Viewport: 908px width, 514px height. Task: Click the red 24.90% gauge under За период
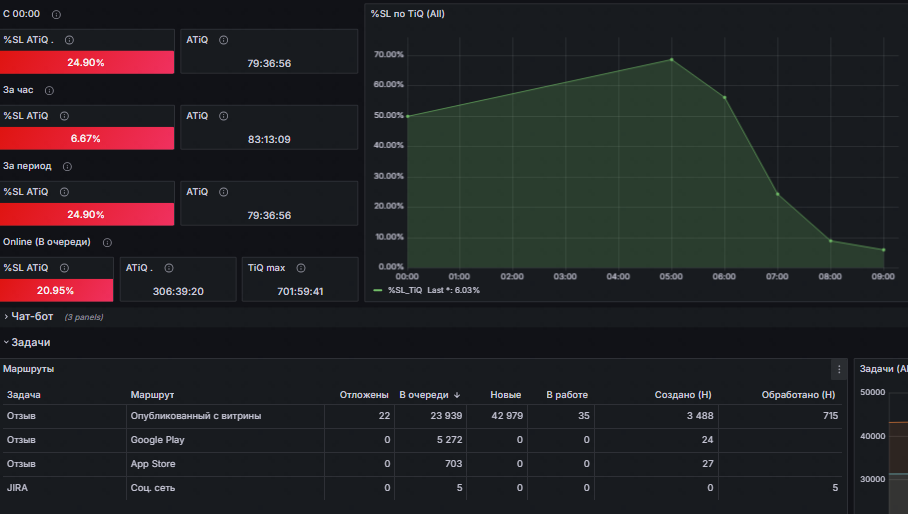[x=87, y=214]
